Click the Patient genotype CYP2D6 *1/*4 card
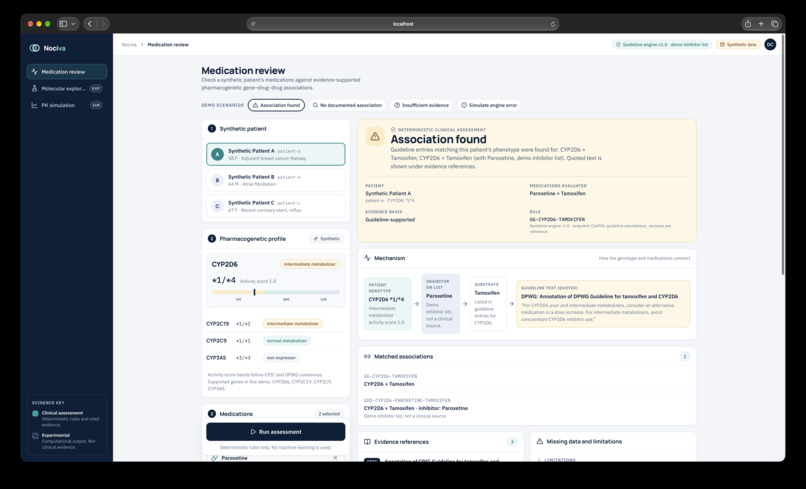This screenshot has width=806, height=489. pos(388,304)
